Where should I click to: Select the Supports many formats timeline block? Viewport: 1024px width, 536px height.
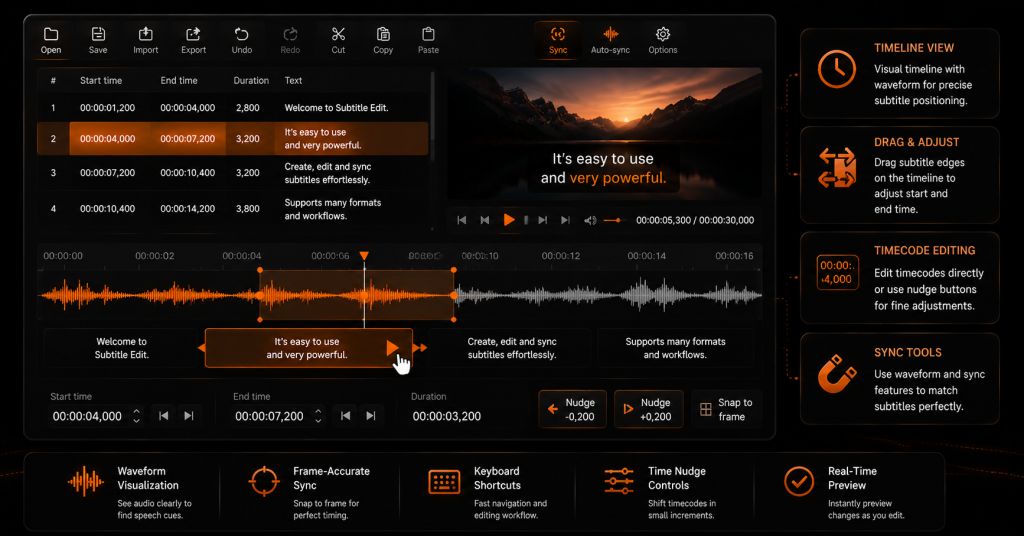675,348
